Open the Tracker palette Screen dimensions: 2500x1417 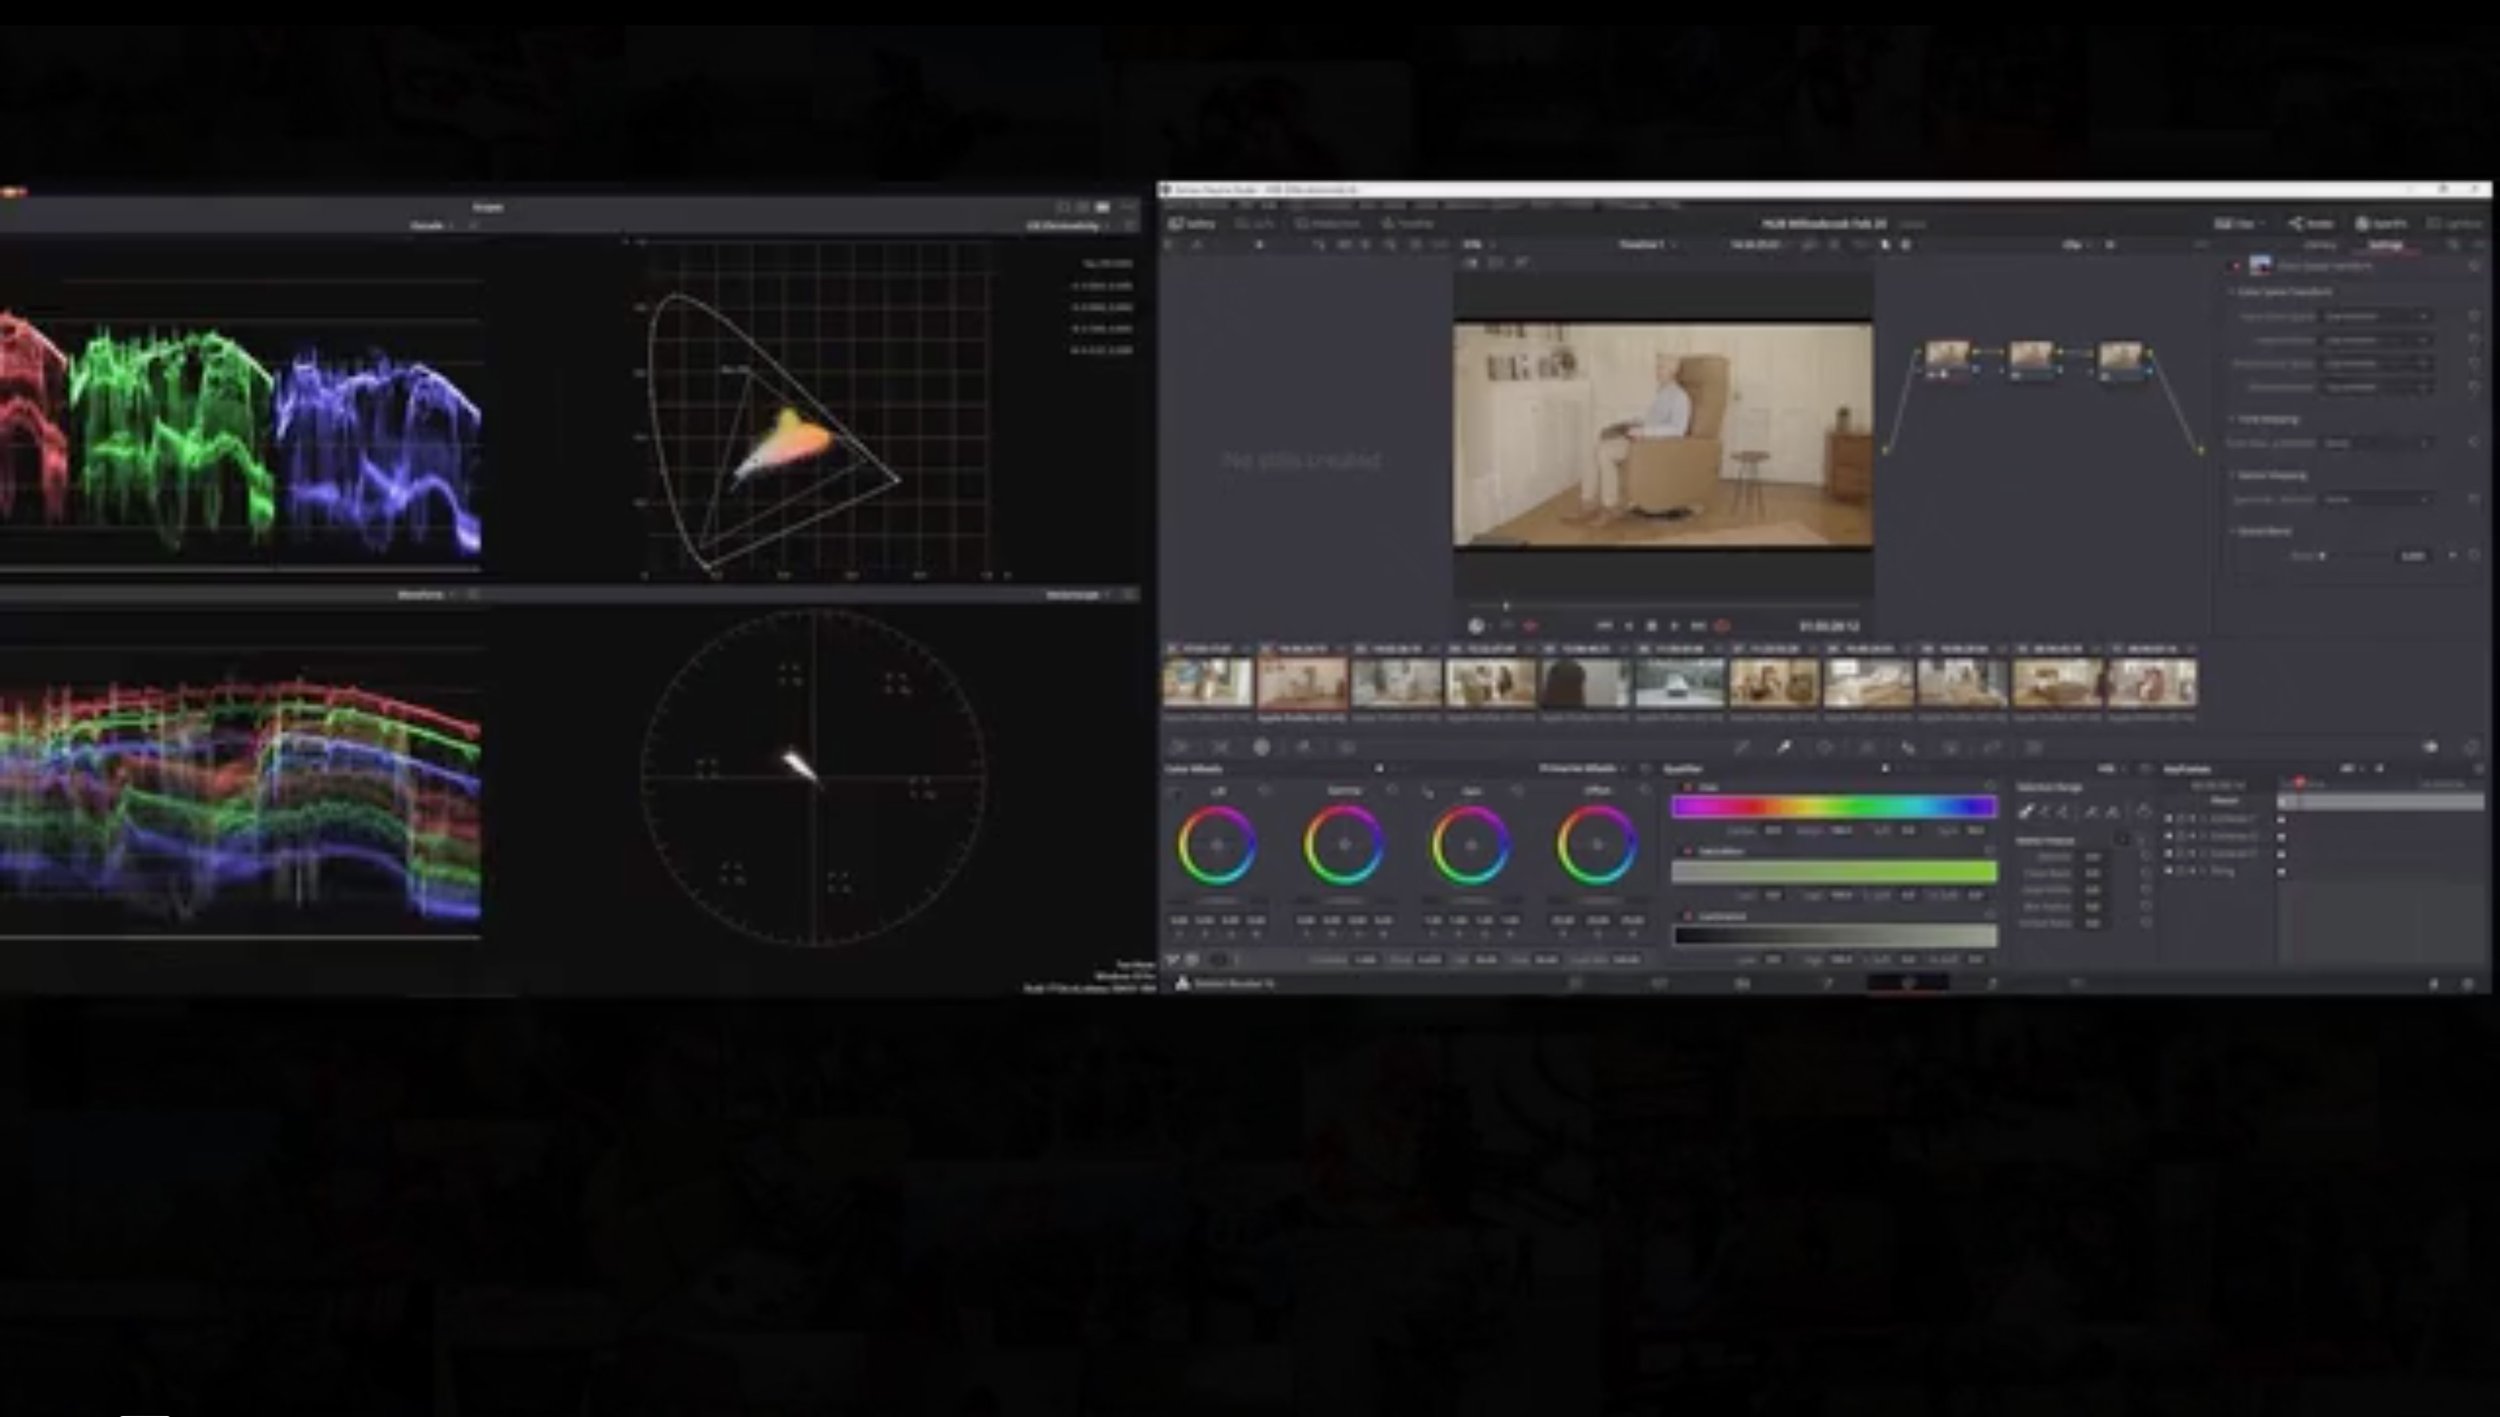1867,746
